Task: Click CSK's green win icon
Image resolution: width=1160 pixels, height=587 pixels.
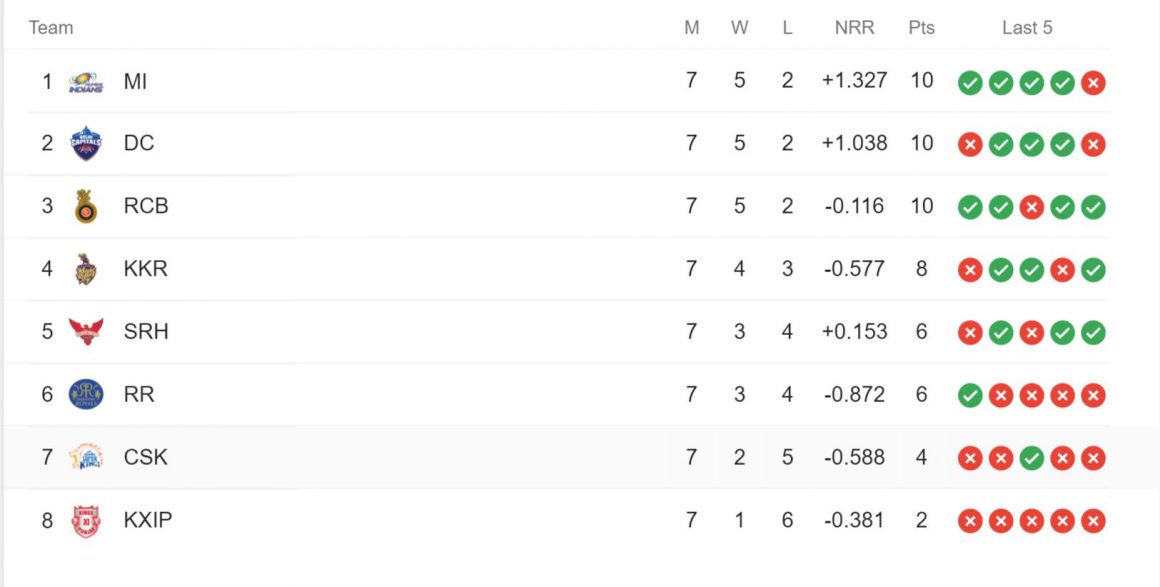Action: 1031,459
